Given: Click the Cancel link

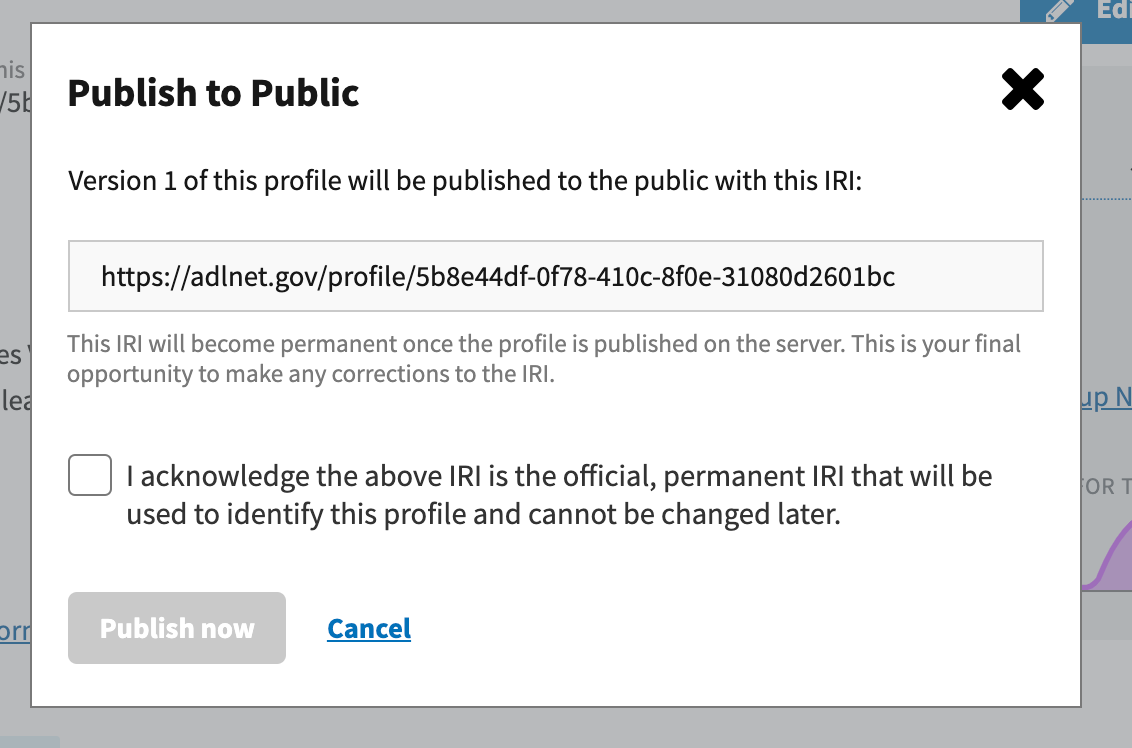Looking at the screenshot, I should pyautogui.click(x=369, y=628).
